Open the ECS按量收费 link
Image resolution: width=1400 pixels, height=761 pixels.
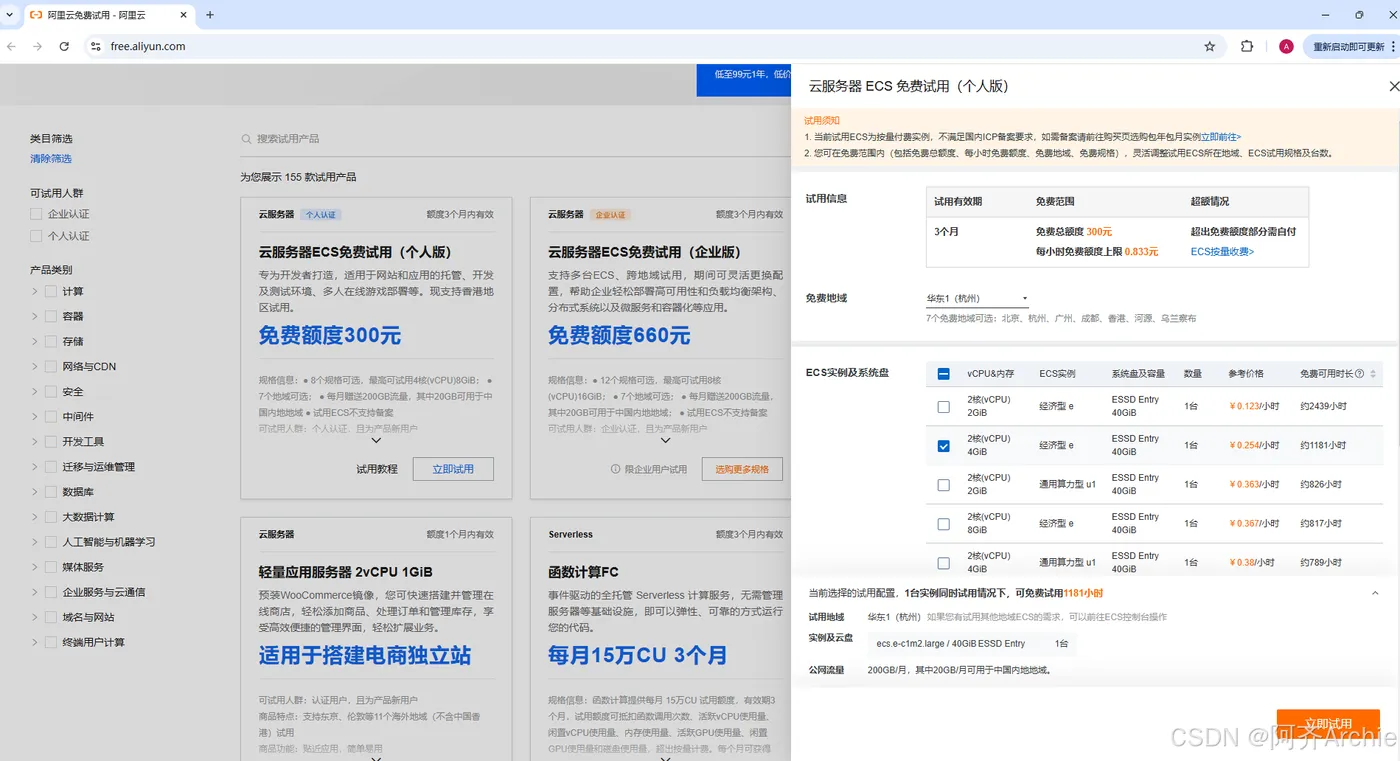pos(1222,252)
